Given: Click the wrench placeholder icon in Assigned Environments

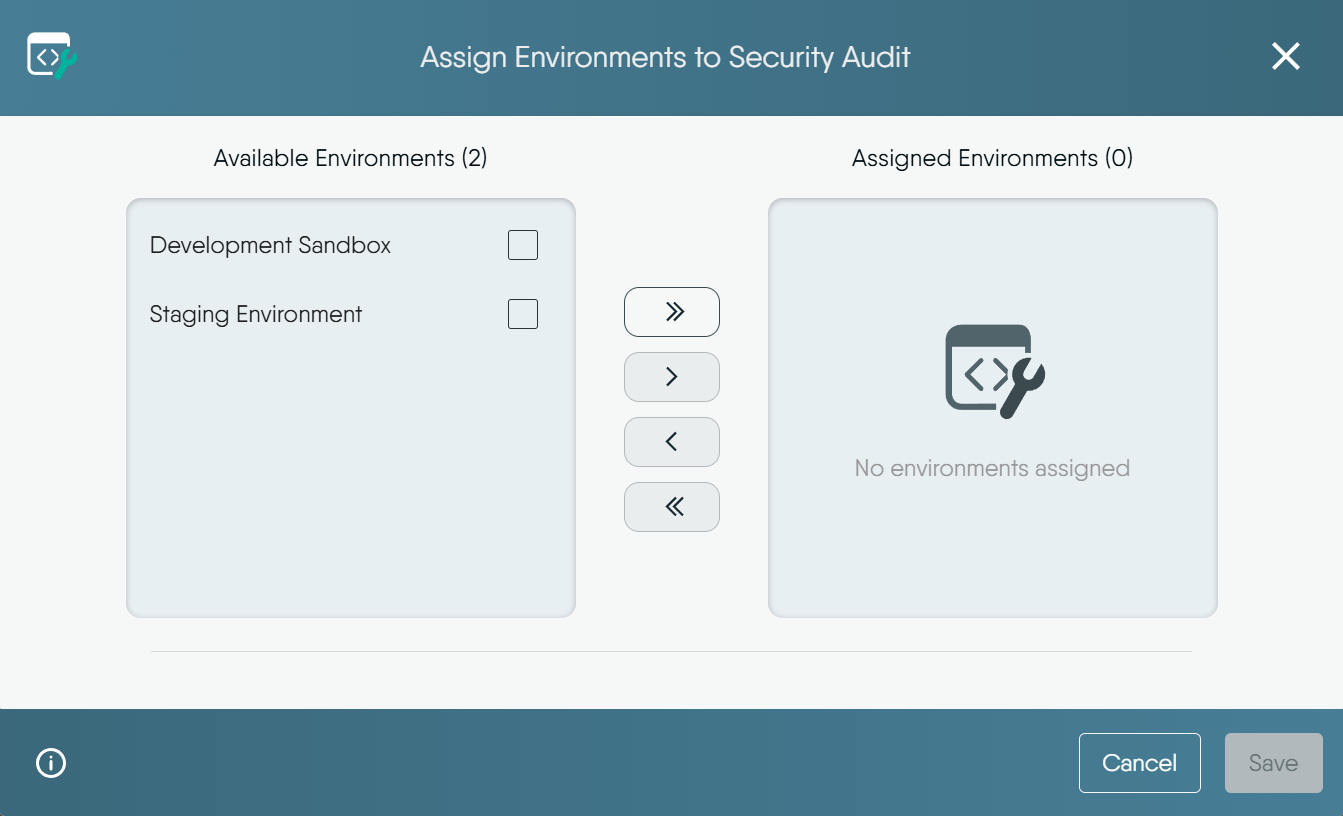Looking at the screenshot, I should point(992,371).
